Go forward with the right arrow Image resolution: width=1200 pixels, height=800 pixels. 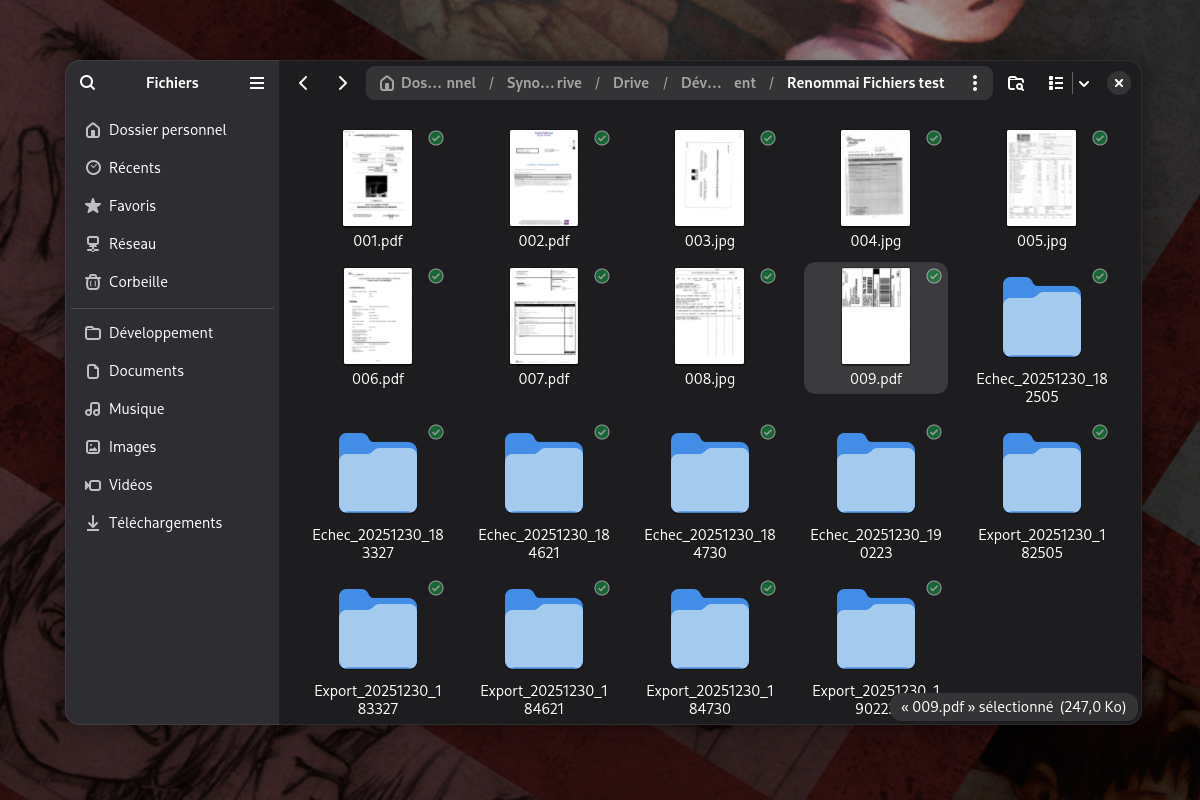click(343, 83)
